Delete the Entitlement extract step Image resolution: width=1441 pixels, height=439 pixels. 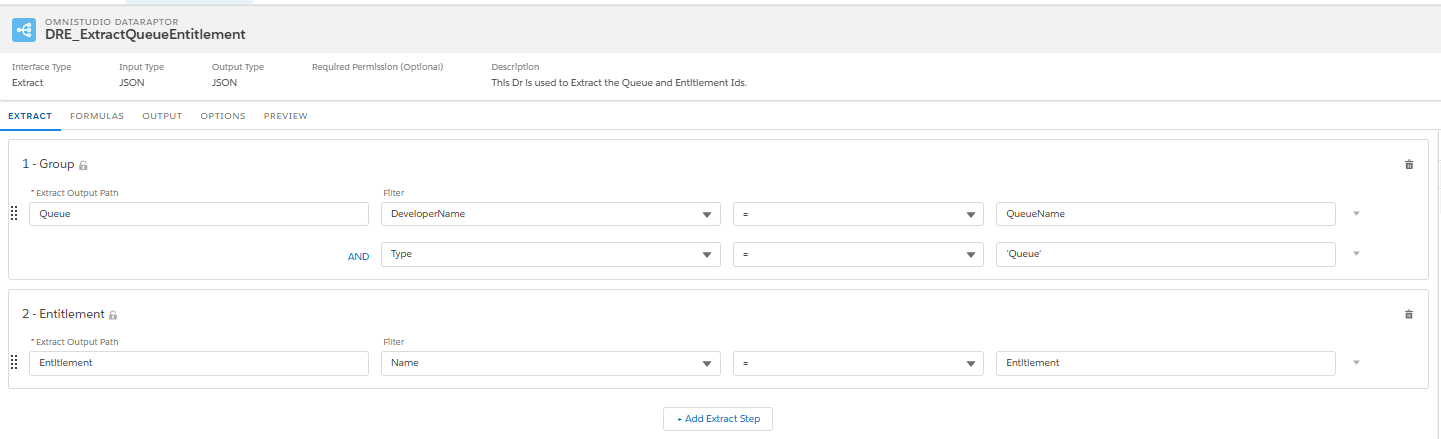1409,314
